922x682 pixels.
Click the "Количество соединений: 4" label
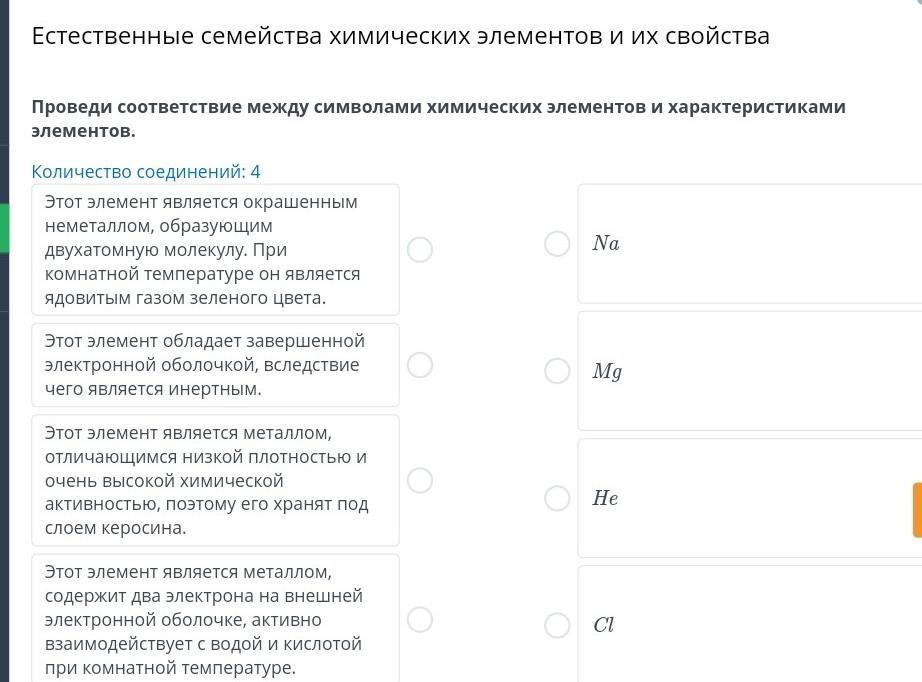pyautogui.click(x=146, y=172)
